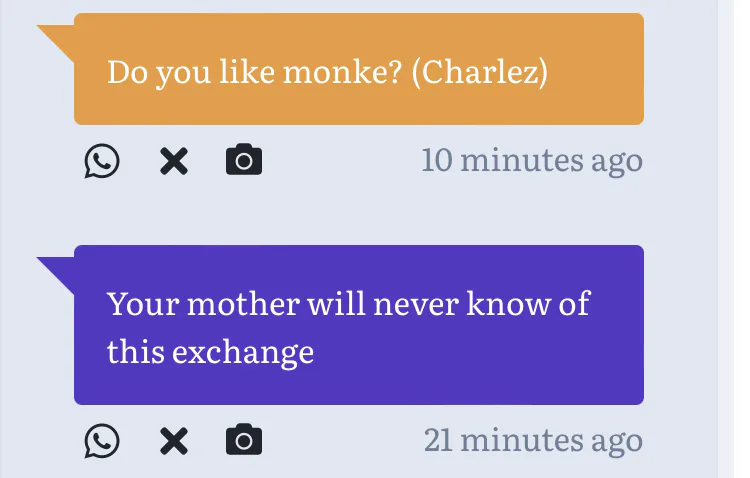750x478 pixels.
Task: Click the purple bubble's pointed tail
Action: [x=58, y=271]
